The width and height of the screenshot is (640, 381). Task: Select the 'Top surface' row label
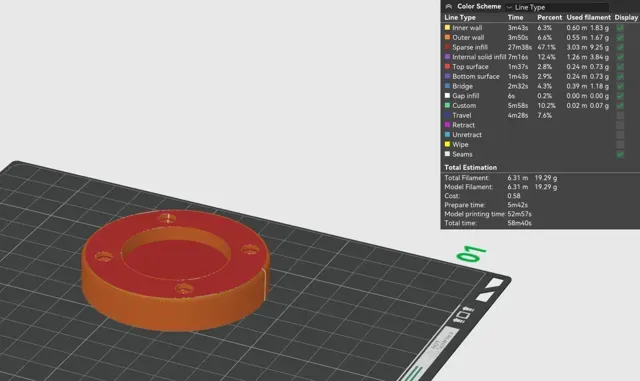coord(470,67)
